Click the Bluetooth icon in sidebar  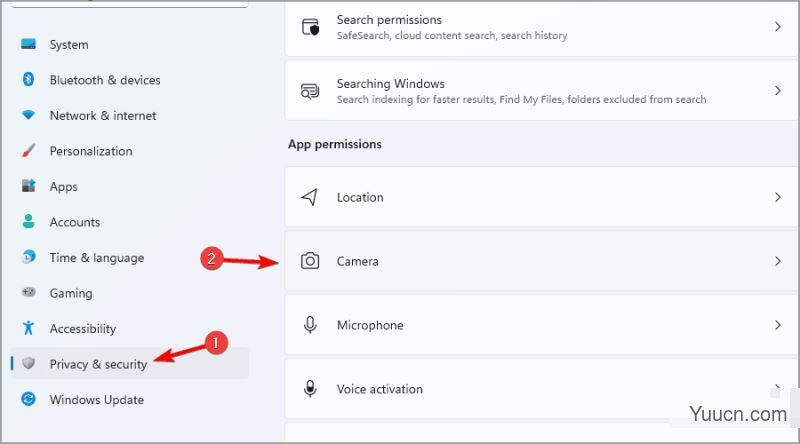[x=29, y=79]
